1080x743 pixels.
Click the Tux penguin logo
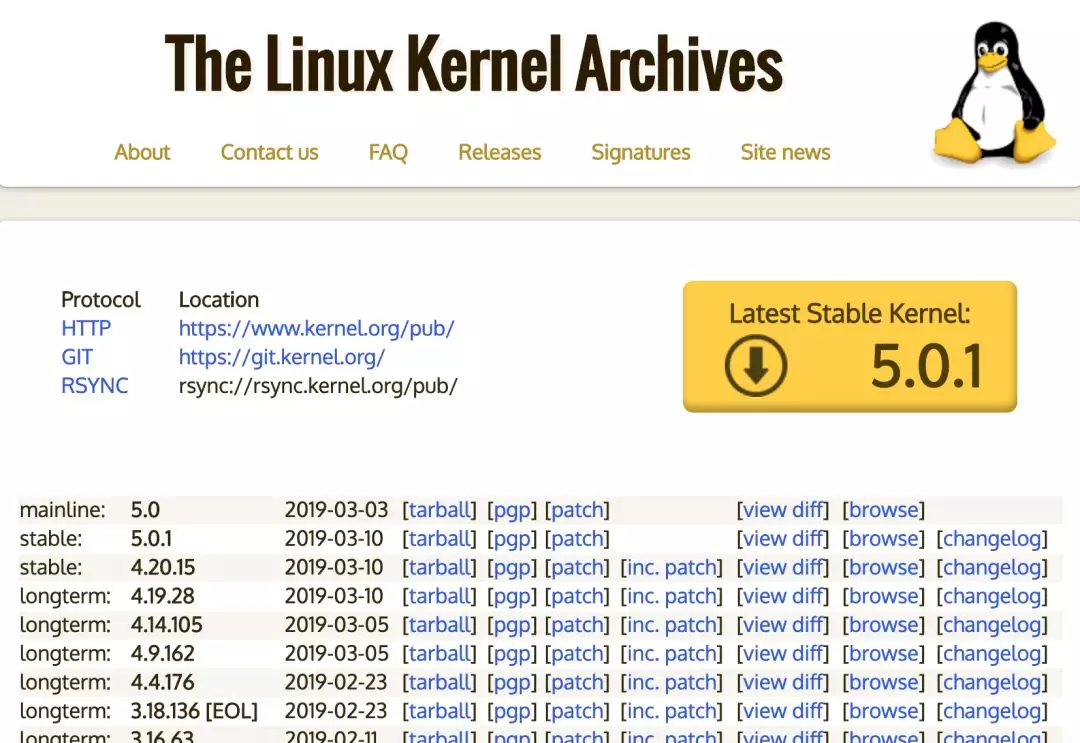click(x=994, y=93)
